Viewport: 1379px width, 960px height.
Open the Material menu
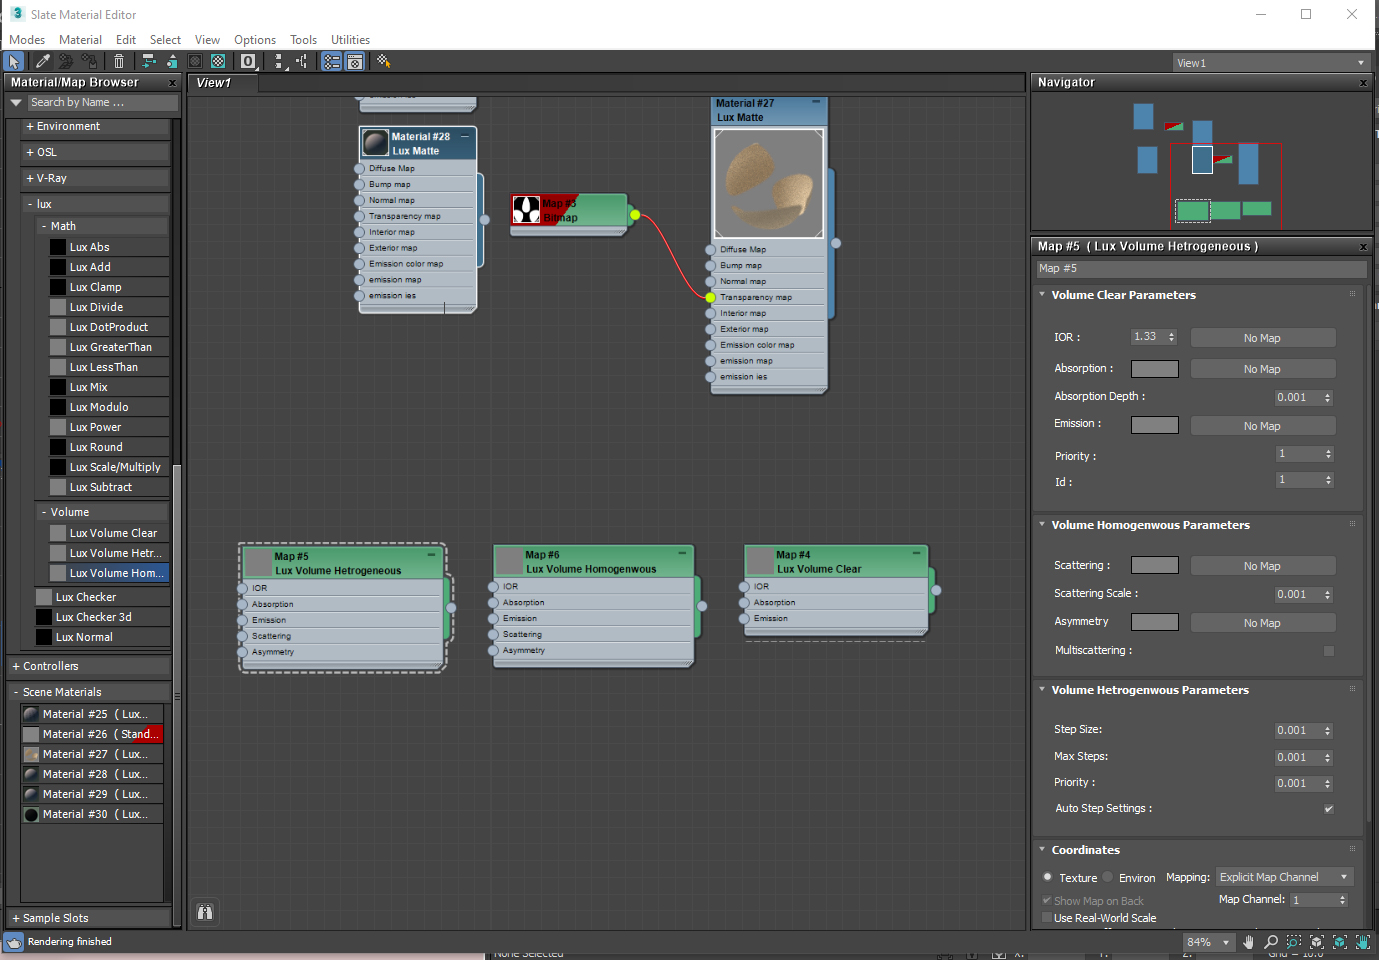pos(80,40)
